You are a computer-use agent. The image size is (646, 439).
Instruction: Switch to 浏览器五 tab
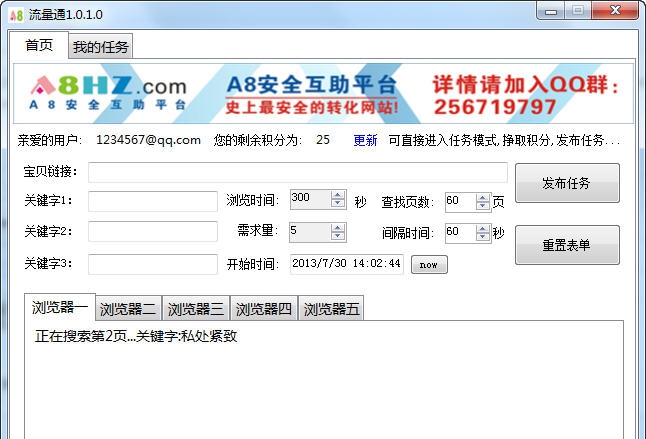click(331, 309)
